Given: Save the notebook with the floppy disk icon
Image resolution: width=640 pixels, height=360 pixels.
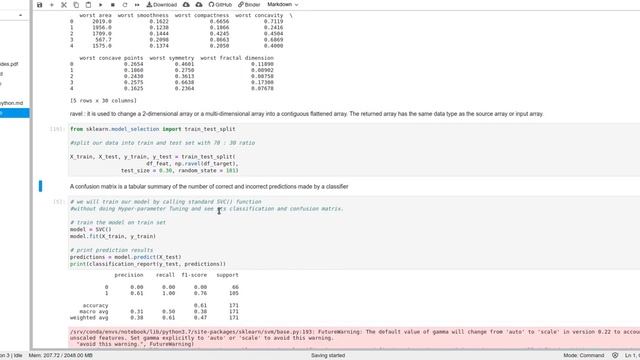Looking at the screenshot, I should pos(40,5).
